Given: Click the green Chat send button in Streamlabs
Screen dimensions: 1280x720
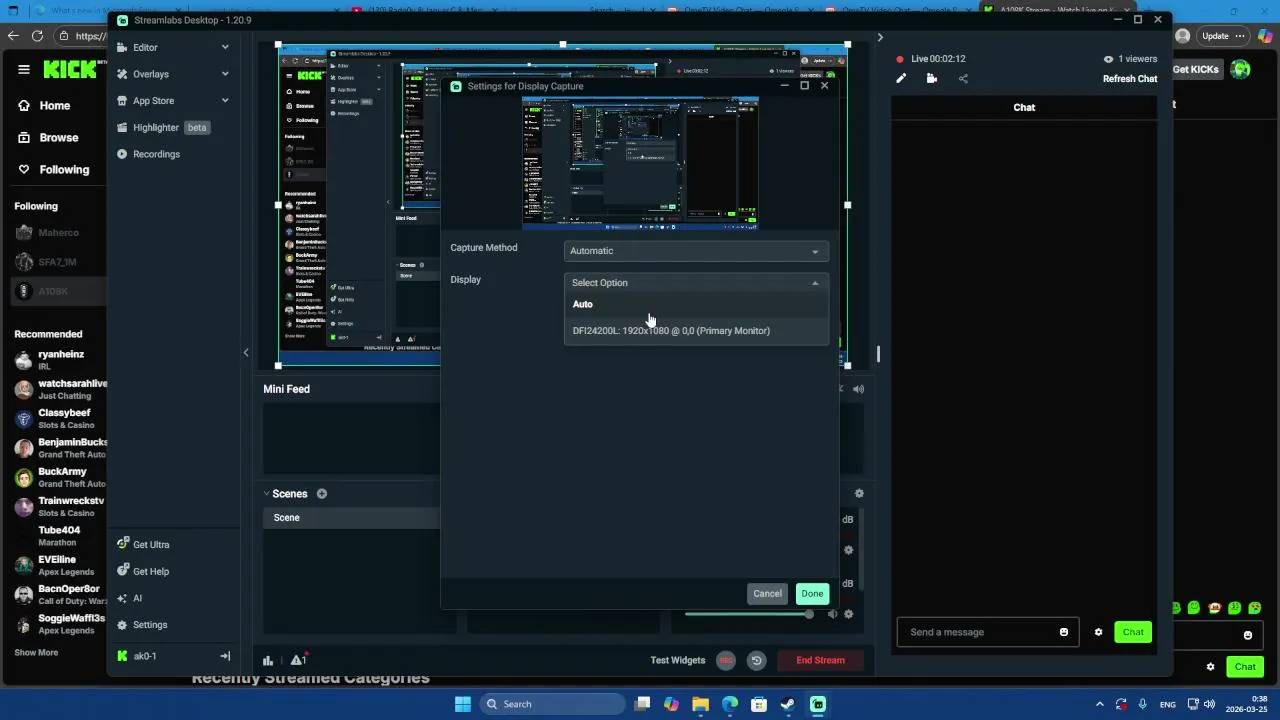Looking at the screenshot, I should [x=1133, y=632].
